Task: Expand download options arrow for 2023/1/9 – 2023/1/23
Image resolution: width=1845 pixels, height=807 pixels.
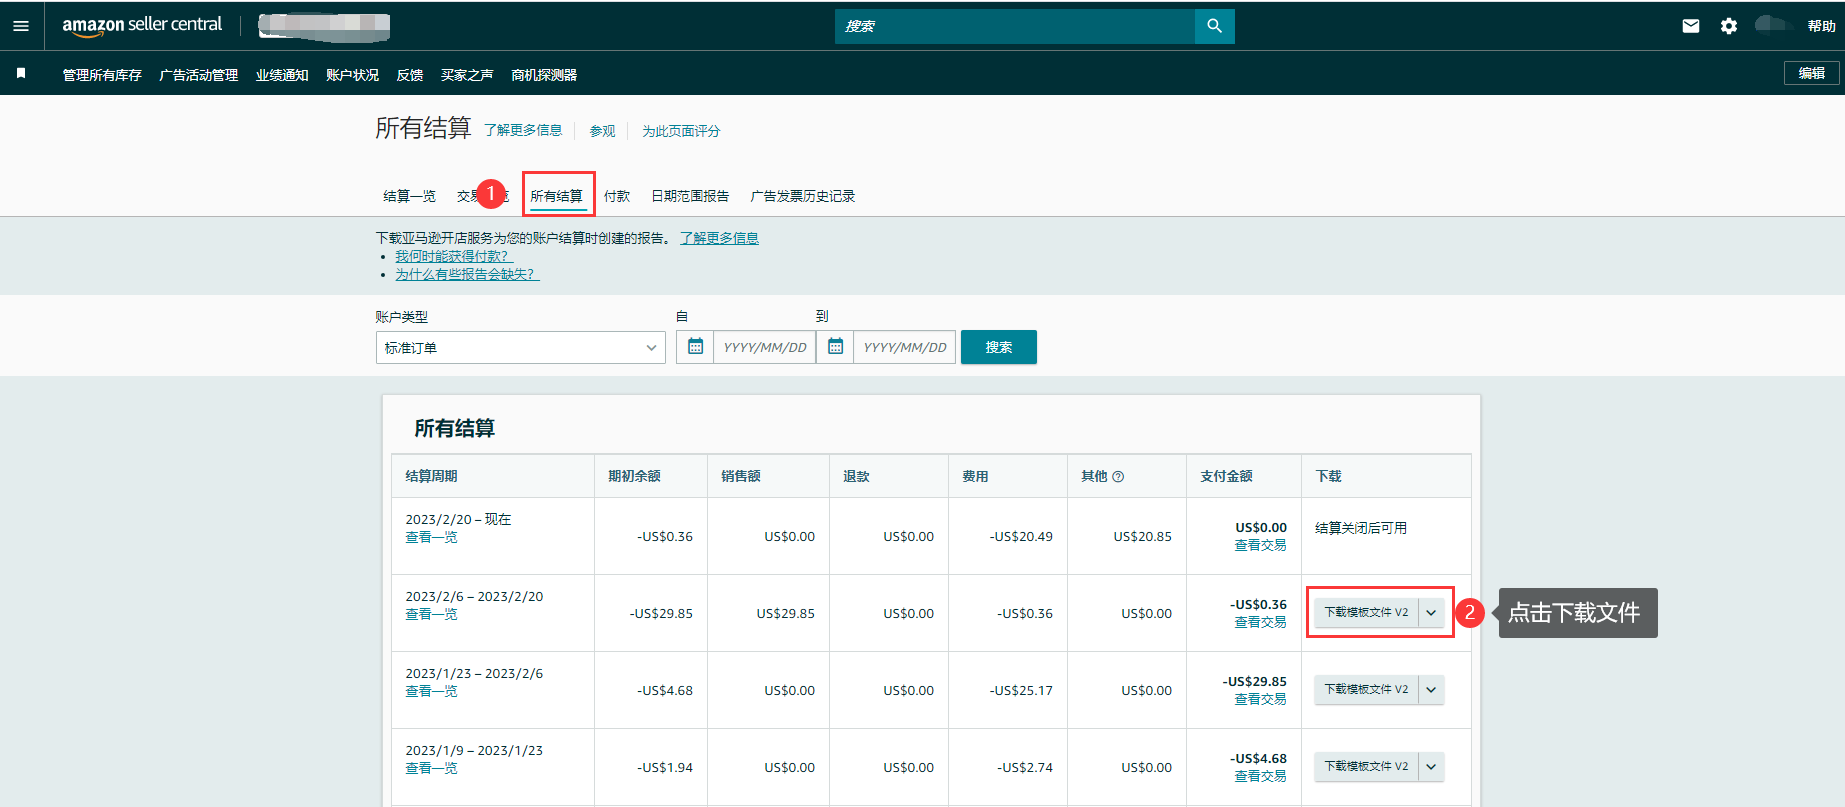Action: click(1431, 767)
